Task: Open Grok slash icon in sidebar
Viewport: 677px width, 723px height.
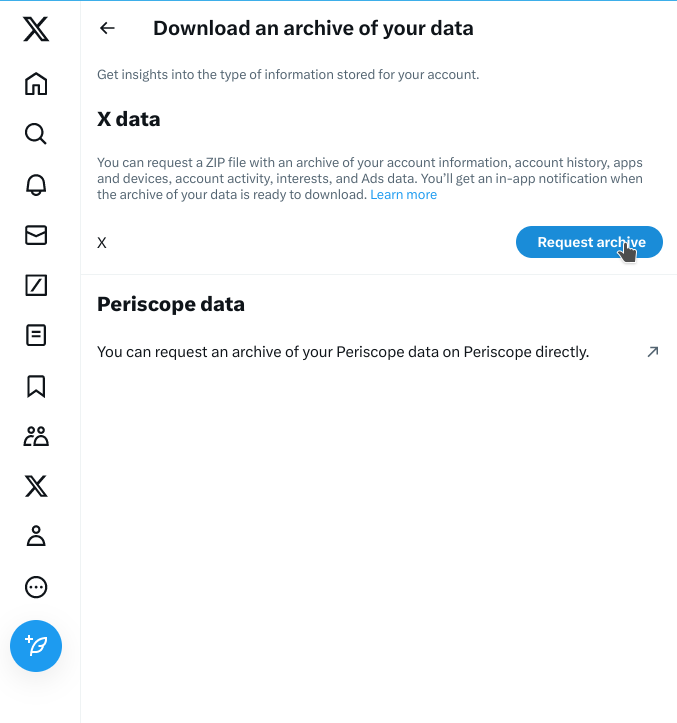Action: (x=36, y=285)
